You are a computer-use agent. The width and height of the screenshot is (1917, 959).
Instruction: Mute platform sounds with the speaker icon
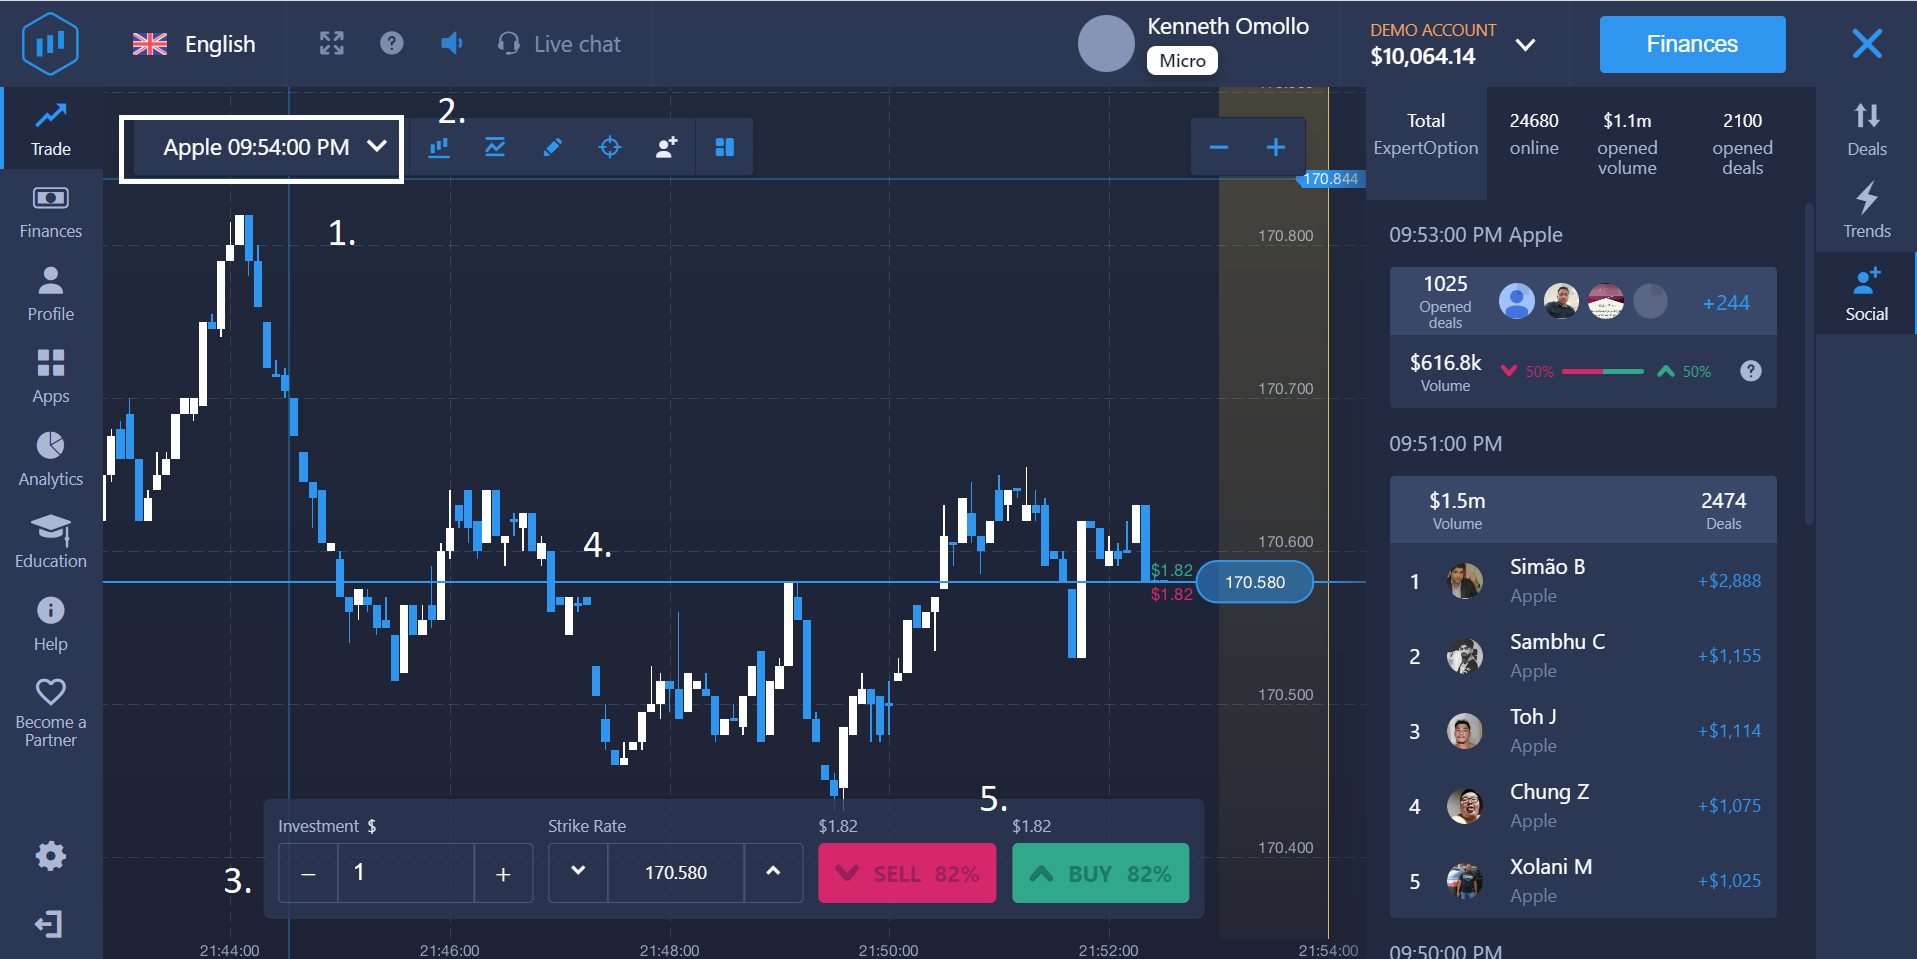coord(451,43)
